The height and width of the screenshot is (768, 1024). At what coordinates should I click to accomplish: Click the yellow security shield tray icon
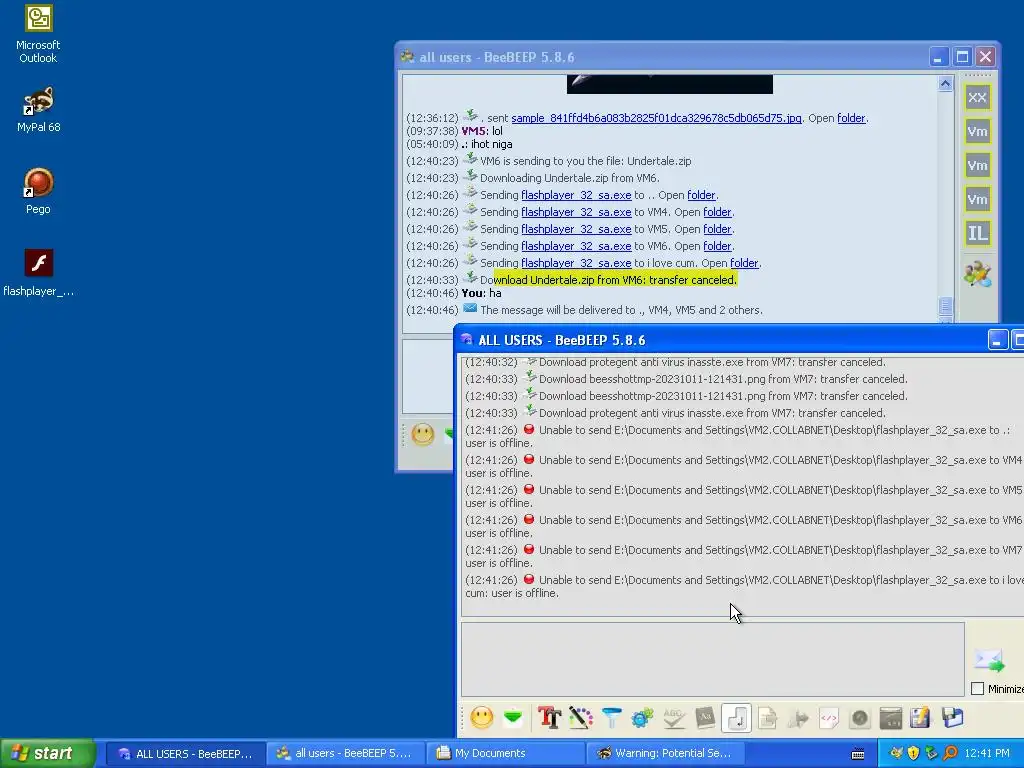tap(914, 753)
